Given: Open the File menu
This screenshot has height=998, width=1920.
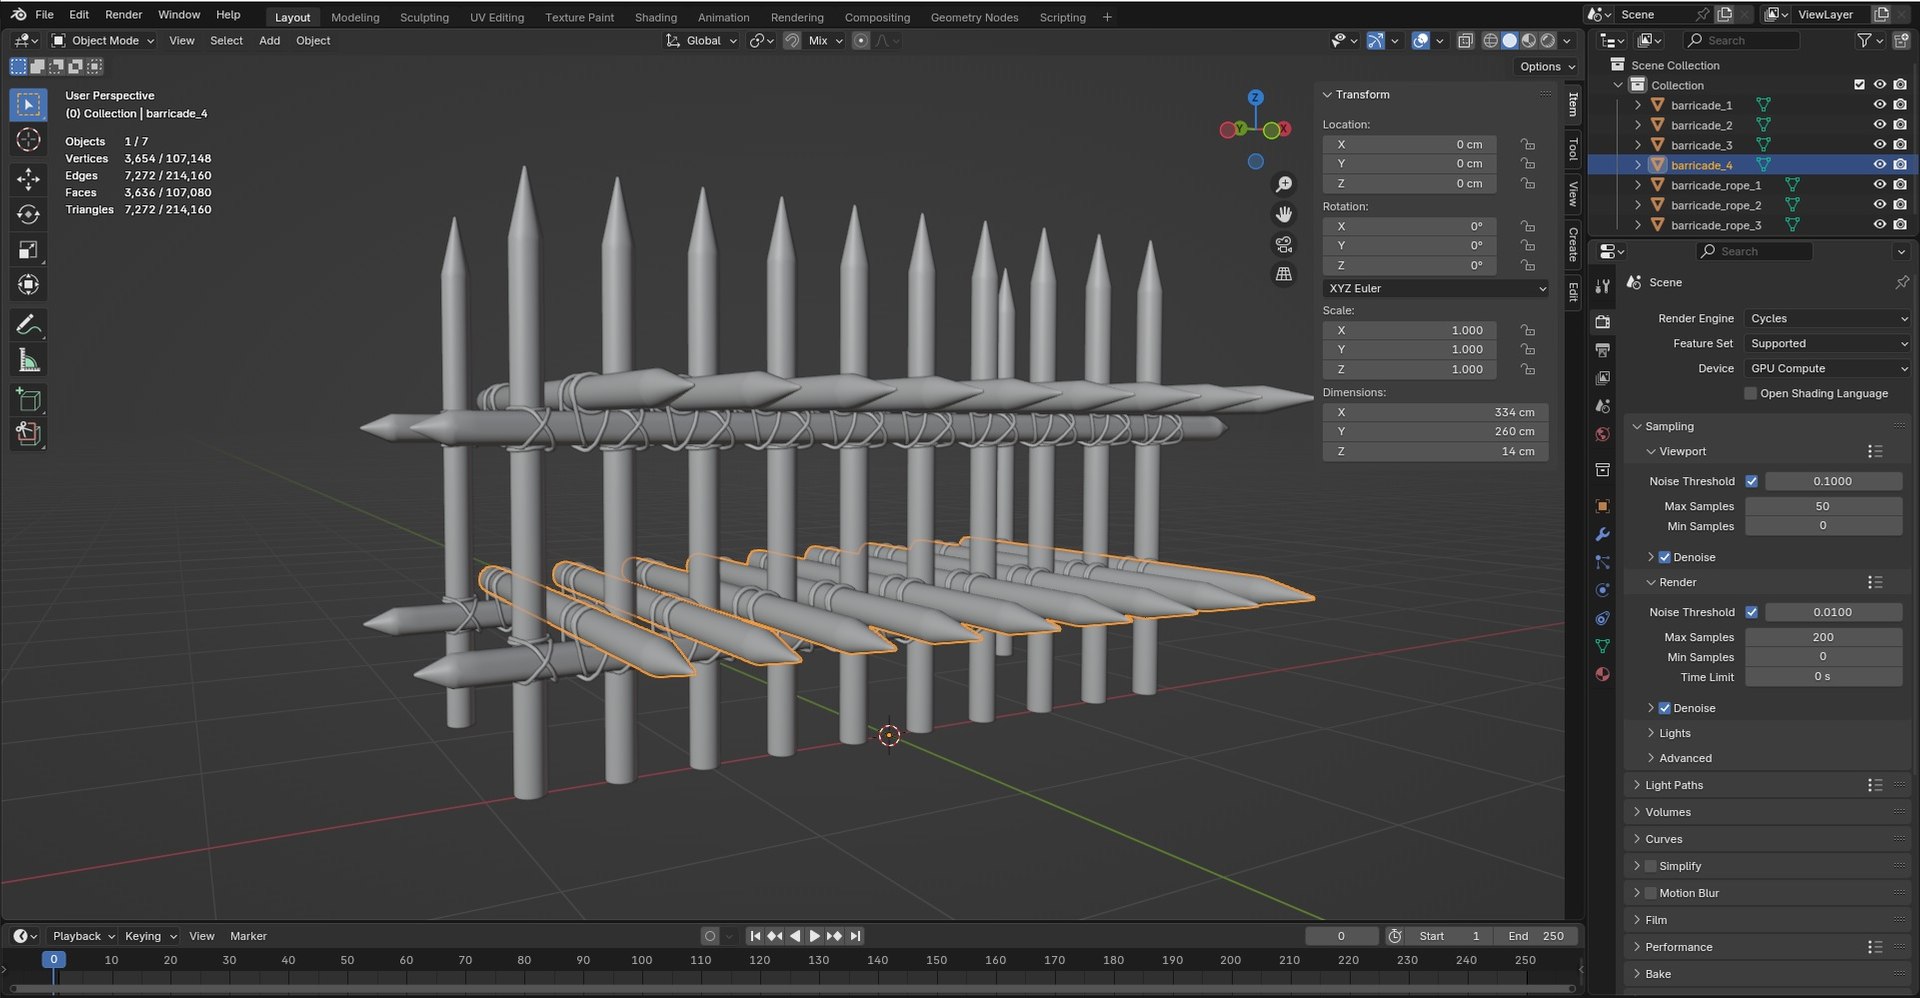Looking at the screenshot, I should tap(44, 15).
